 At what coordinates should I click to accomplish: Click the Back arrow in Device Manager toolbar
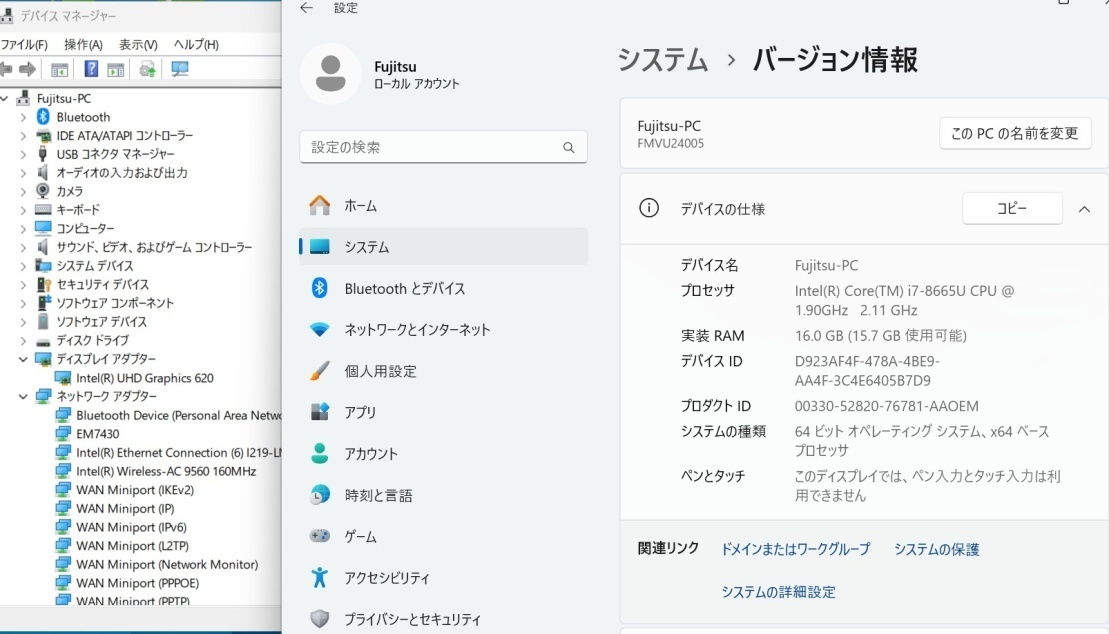[x=6, y=69]
